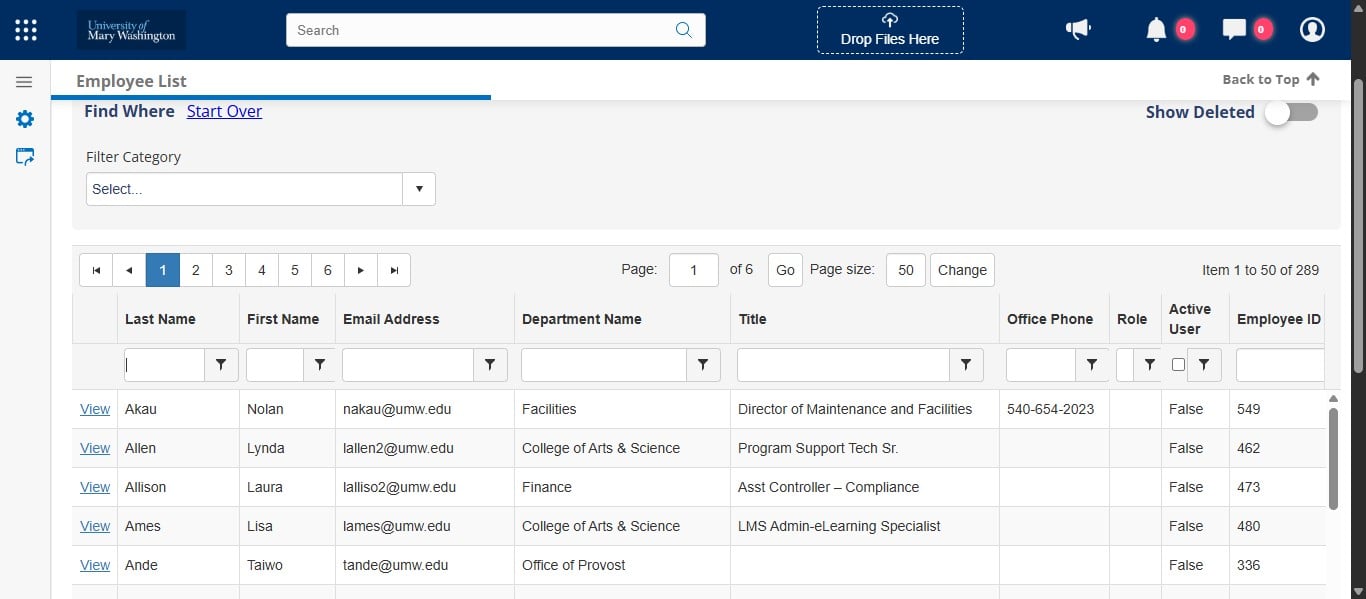Click the announcements megaphone icon
Viewport: 1366px width, 599px height.
click(1078, 29)
